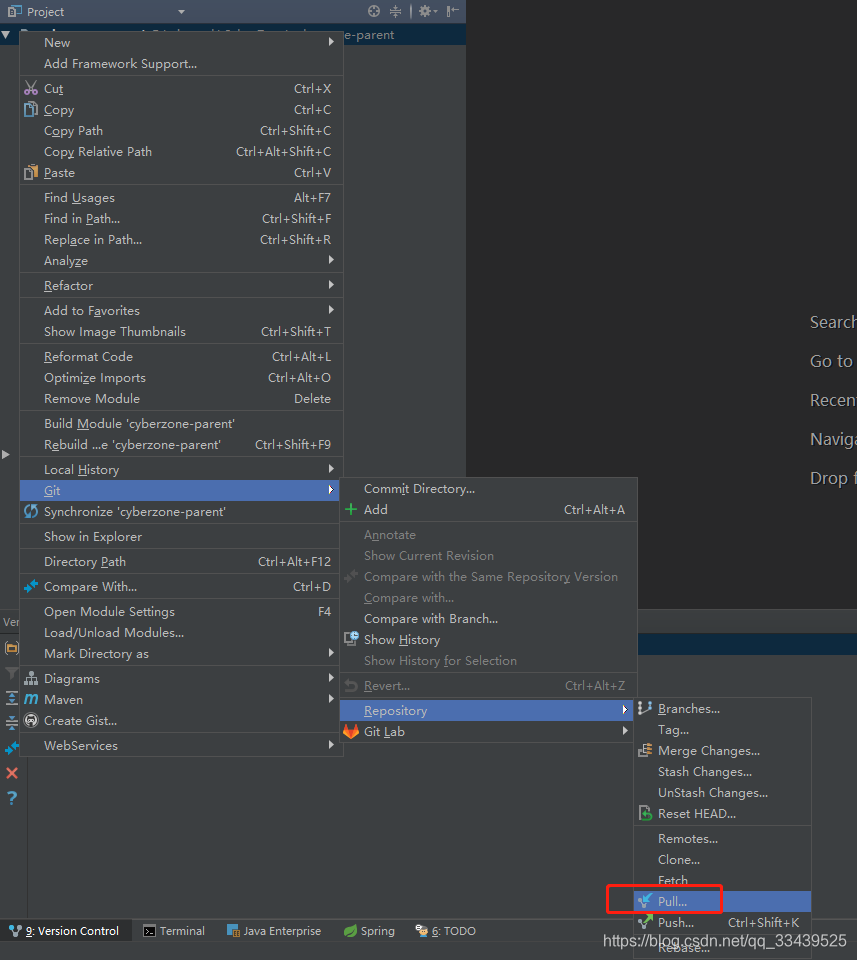Viewport: 857px width, 960px height.
Task: Select Load/Unload Modules... entry
Action: tap(181, 632)
